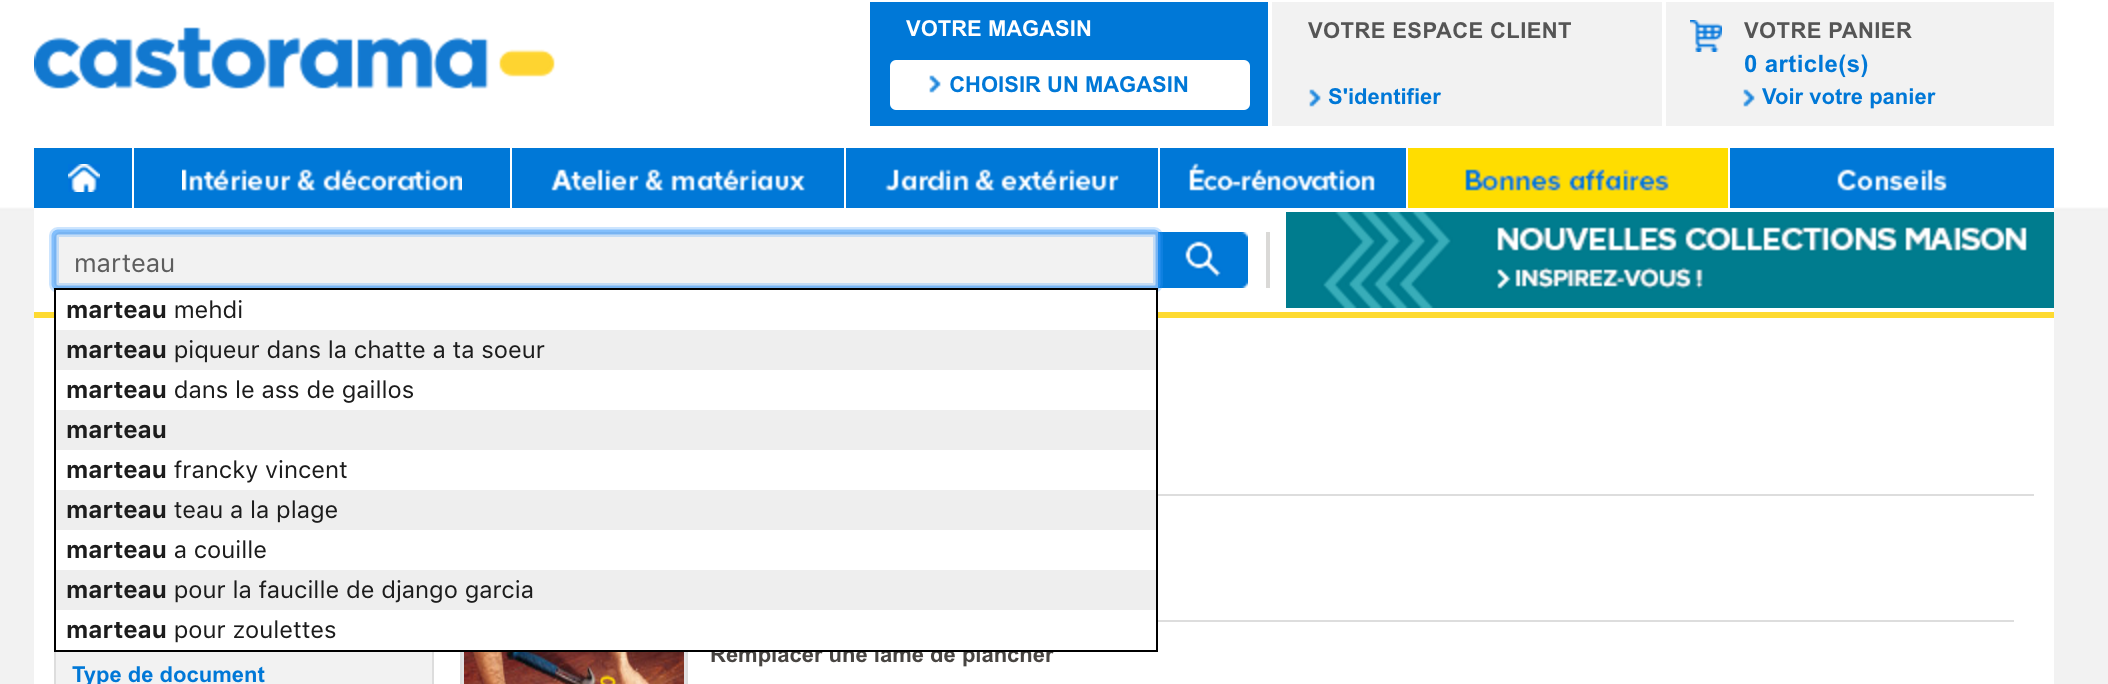Select the Bonnes affaires tab
The image size is (2108, 684).
[1566, 180]
